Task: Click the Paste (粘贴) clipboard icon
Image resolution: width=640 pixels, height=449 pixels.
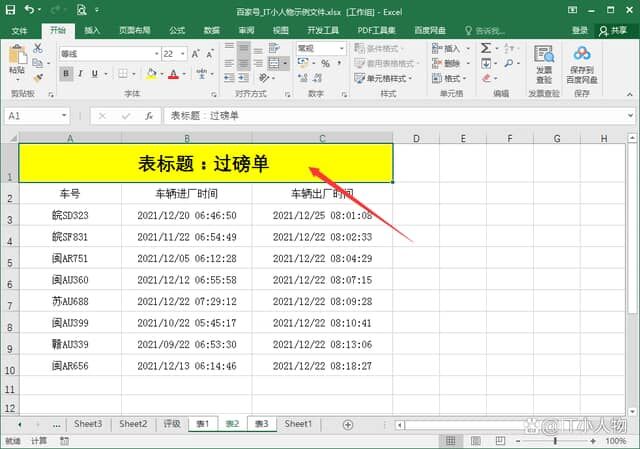Action: 17,55
